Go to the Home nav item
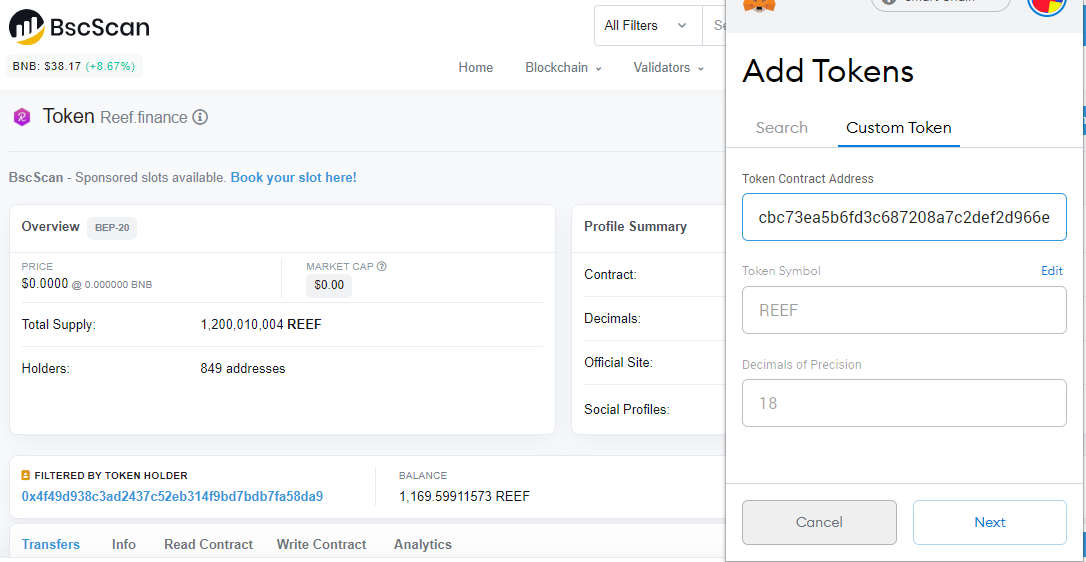The height and width of the screenshot is (562, 1086). tap(476, 68)
